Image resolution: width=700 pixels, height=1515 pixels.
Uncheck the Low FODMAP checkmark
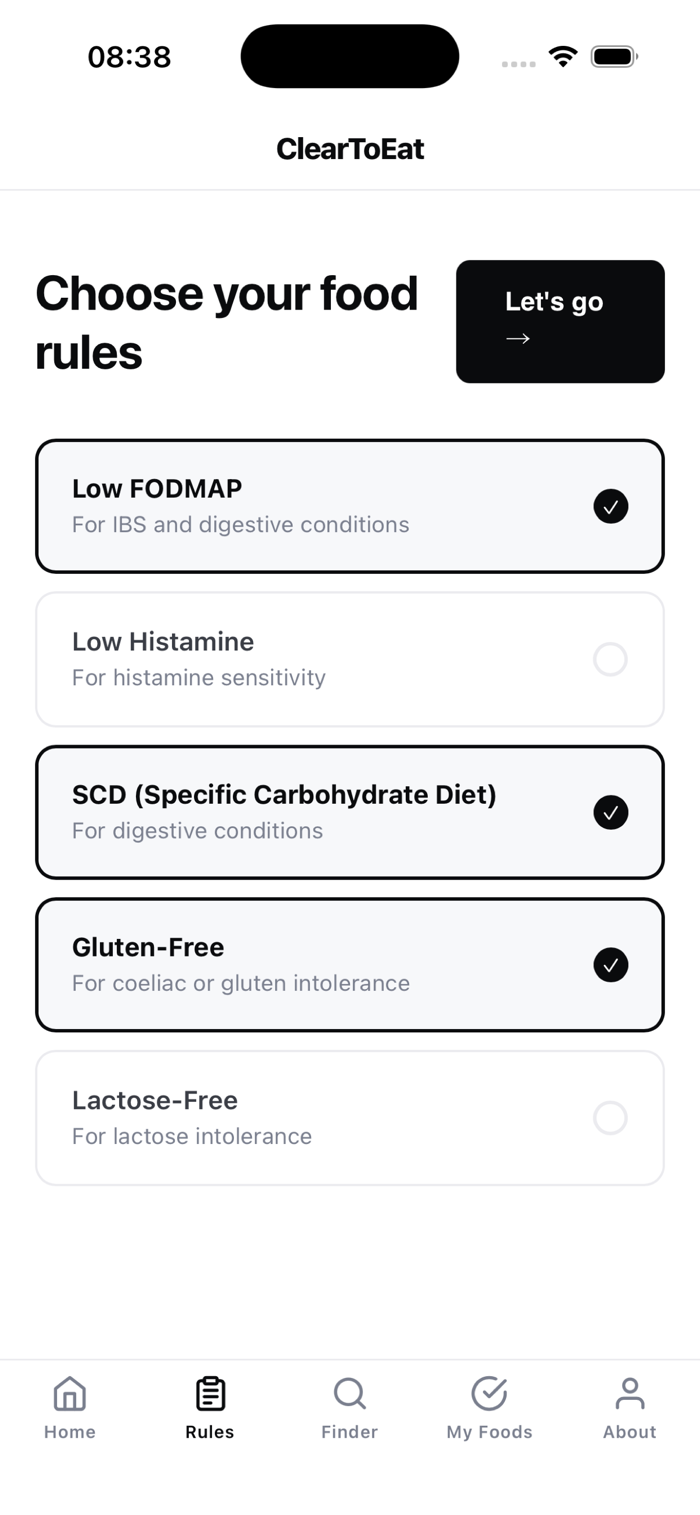click(x=610, y=506)
